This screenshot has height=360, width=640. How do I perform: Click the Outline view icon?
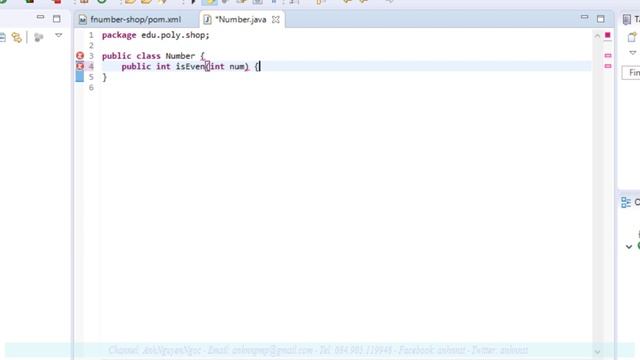click(626, 202)
